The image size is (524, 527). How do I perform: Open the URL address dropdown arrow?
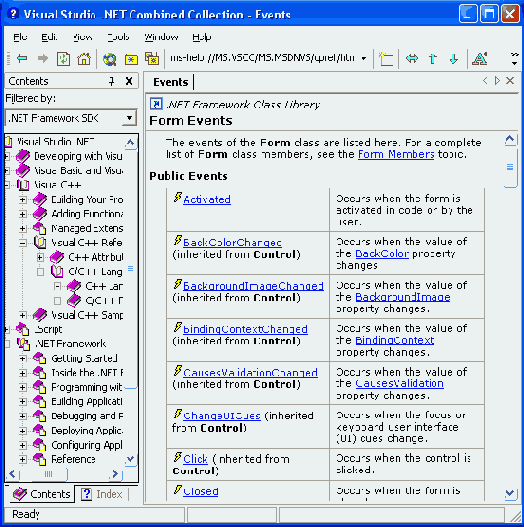364,58
